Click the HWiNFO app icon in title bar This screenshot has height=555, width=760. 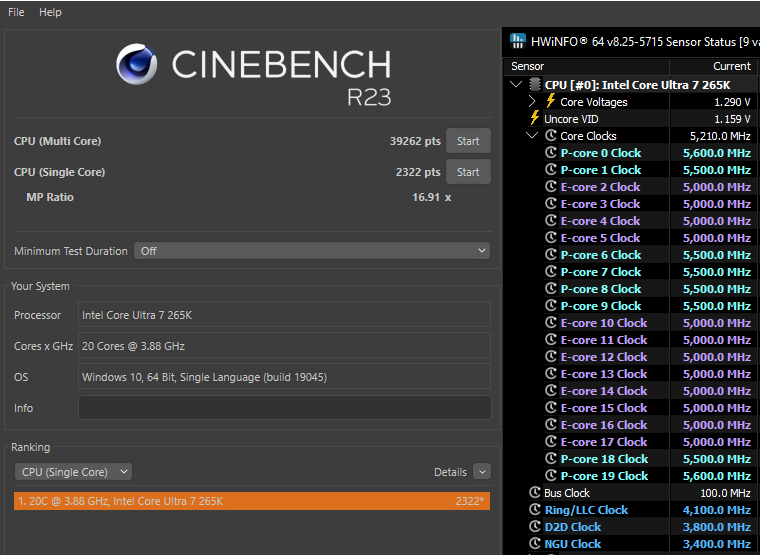click(518, 41)
